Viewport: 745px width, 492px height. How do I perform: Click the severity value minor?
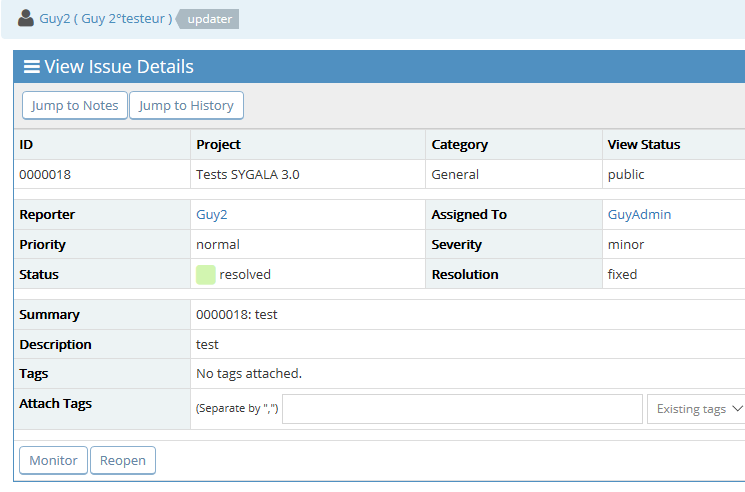(x=626, y=244)
